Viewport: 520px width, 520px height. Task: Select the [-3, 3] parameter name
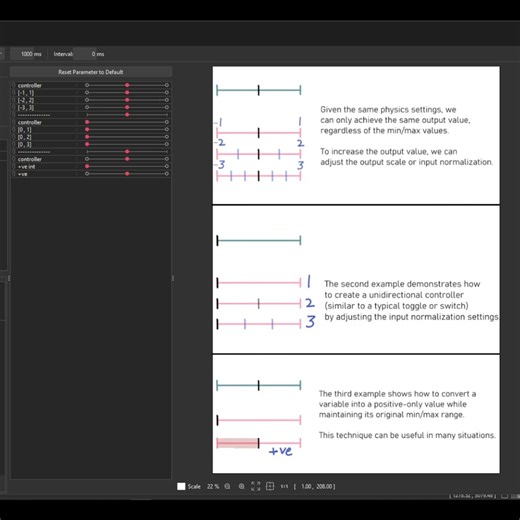[x=26, y=107]
